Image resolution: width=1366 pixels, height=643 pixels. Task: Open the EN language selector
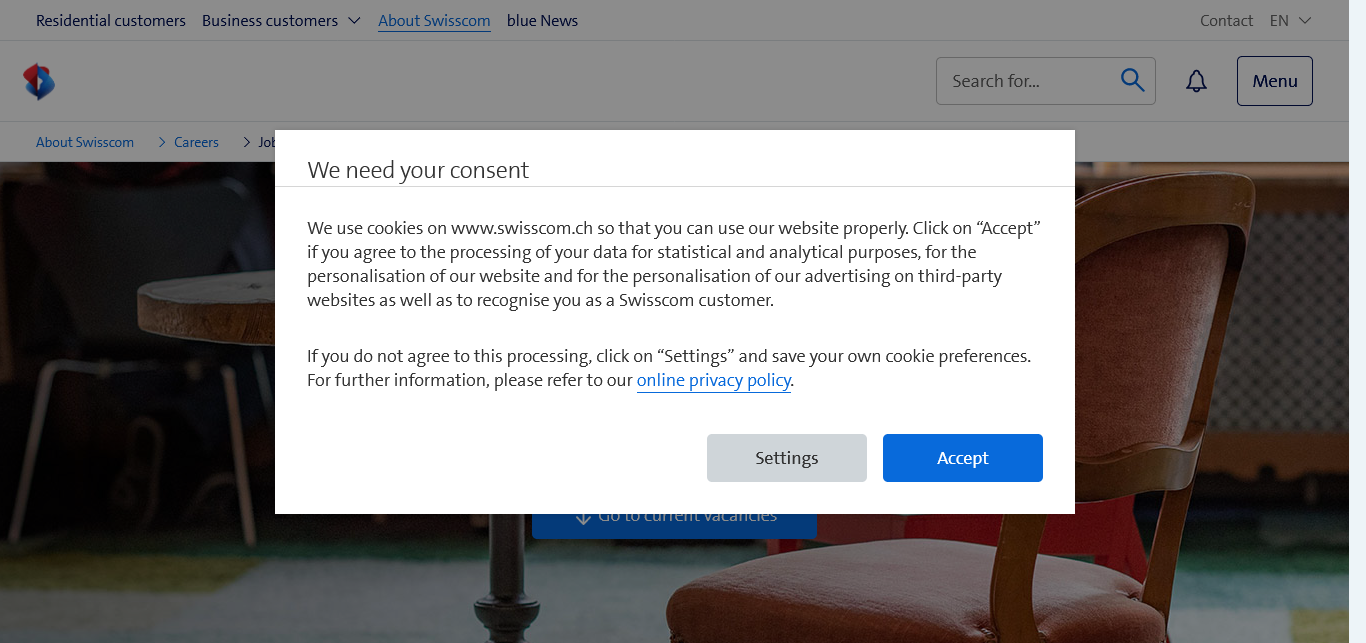point(1290,20)
